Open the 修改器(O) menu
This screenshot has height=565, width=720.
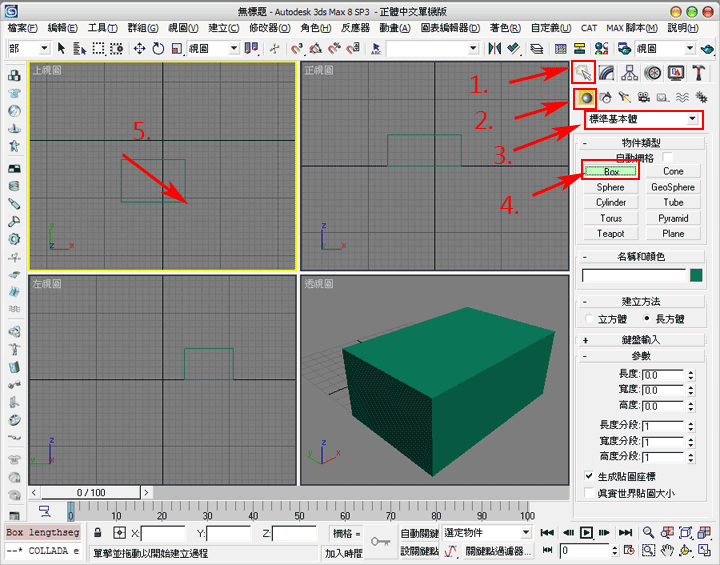(270, 28)
